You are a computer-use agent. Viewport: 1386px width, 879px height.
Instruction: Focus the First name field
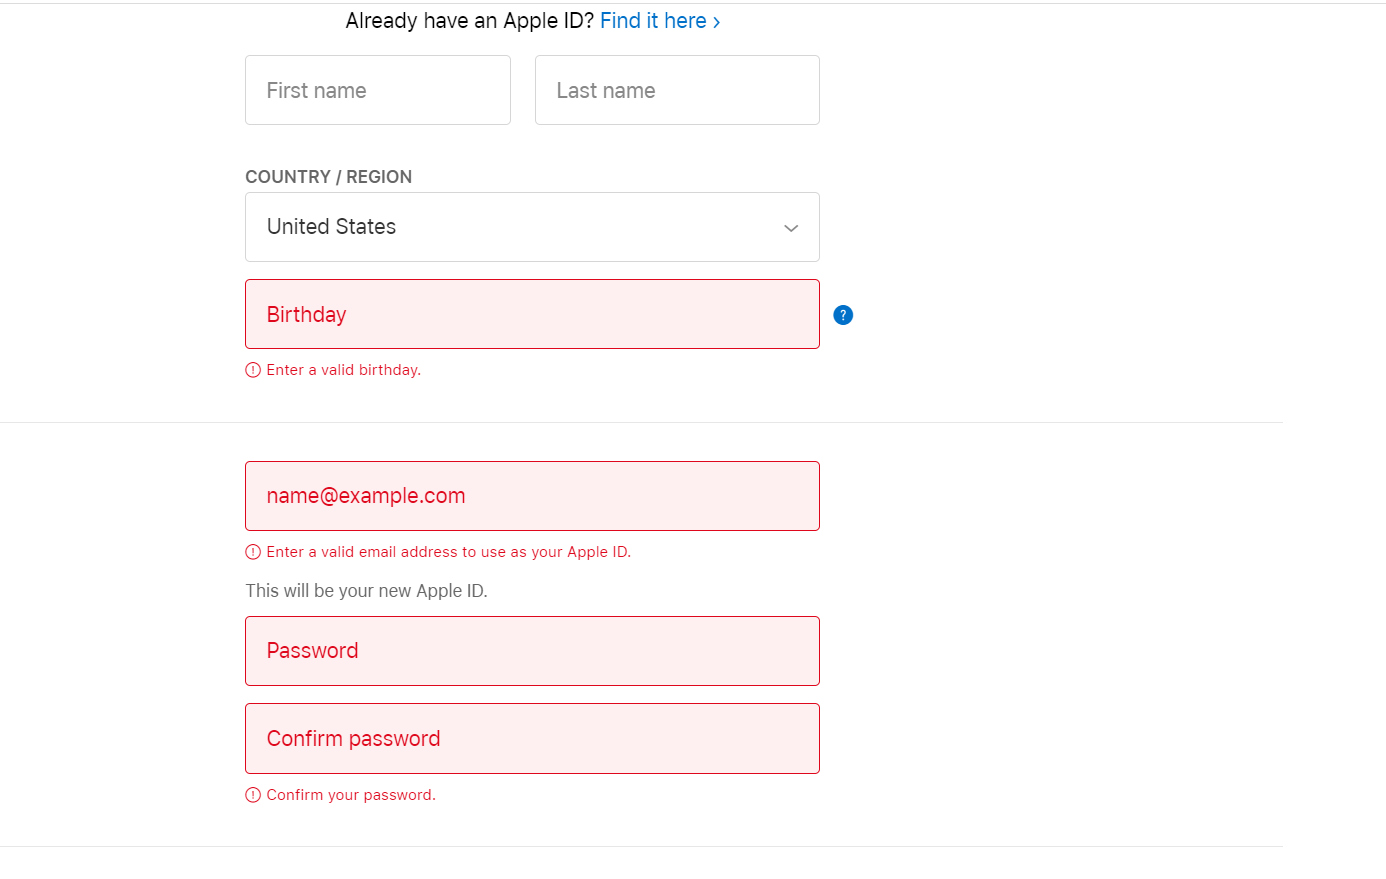pos(378,90)
